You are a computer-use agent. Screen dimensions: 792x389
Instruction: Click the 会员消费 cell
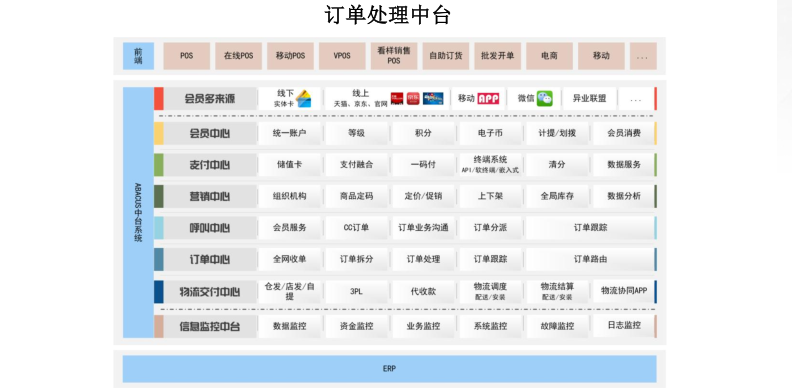[x=624, y=133]
